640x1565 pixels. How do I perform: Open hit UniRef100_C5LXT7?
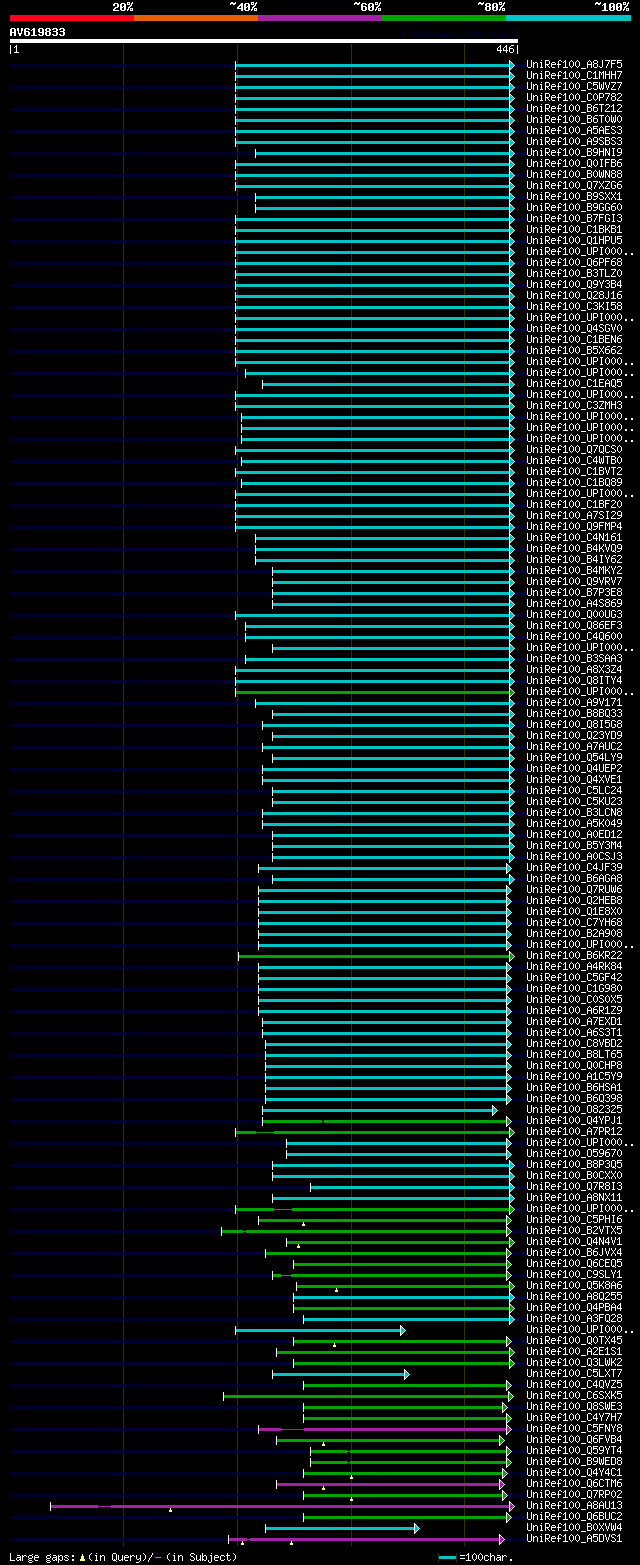pos(574,1373)
